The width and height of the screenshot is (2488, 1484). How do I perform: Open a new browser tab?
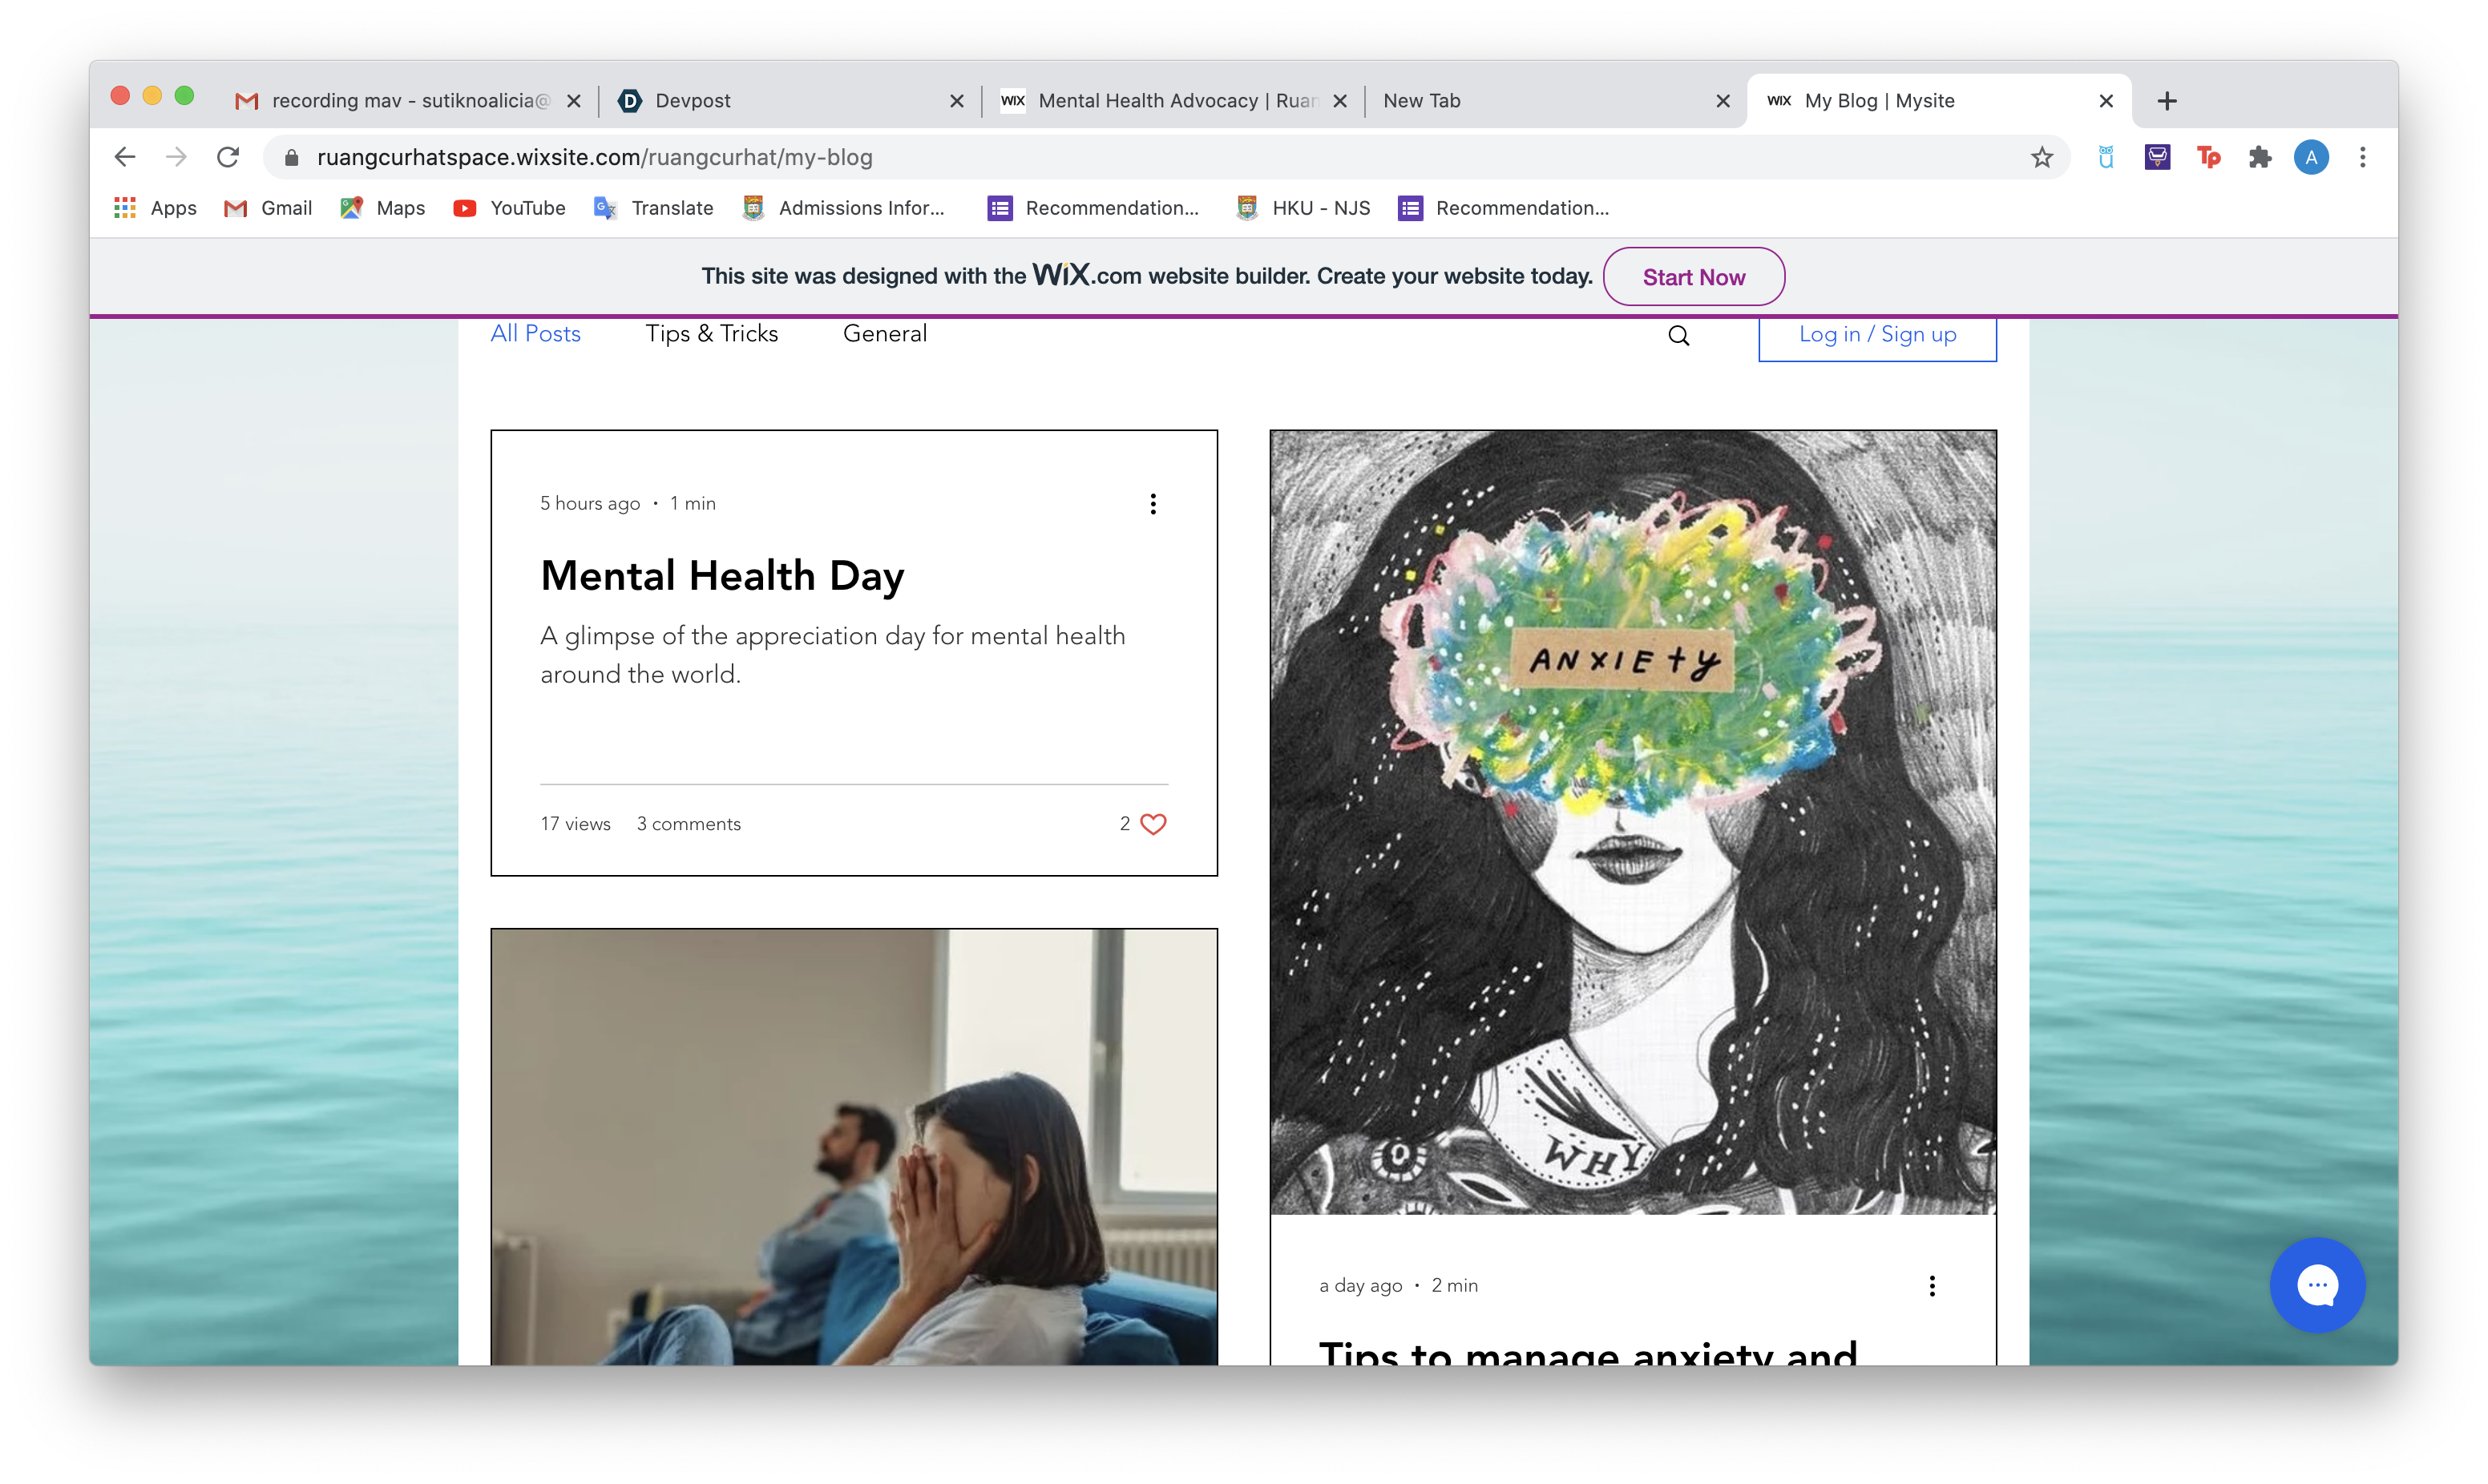2167,101
